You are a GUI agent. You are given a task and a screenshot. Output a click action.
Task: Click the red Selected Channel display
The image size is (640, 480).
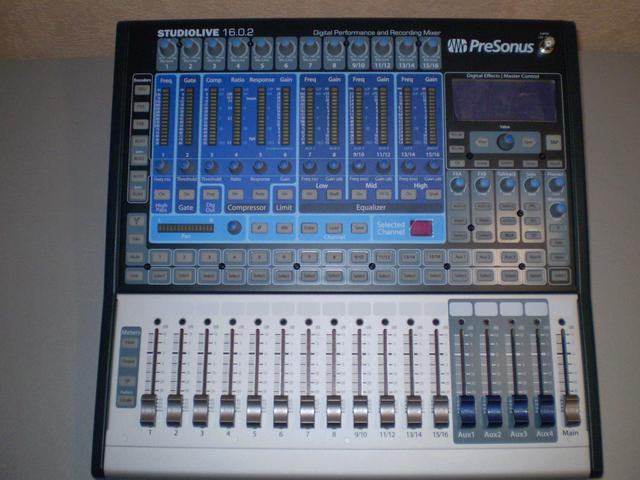(421, 228)
